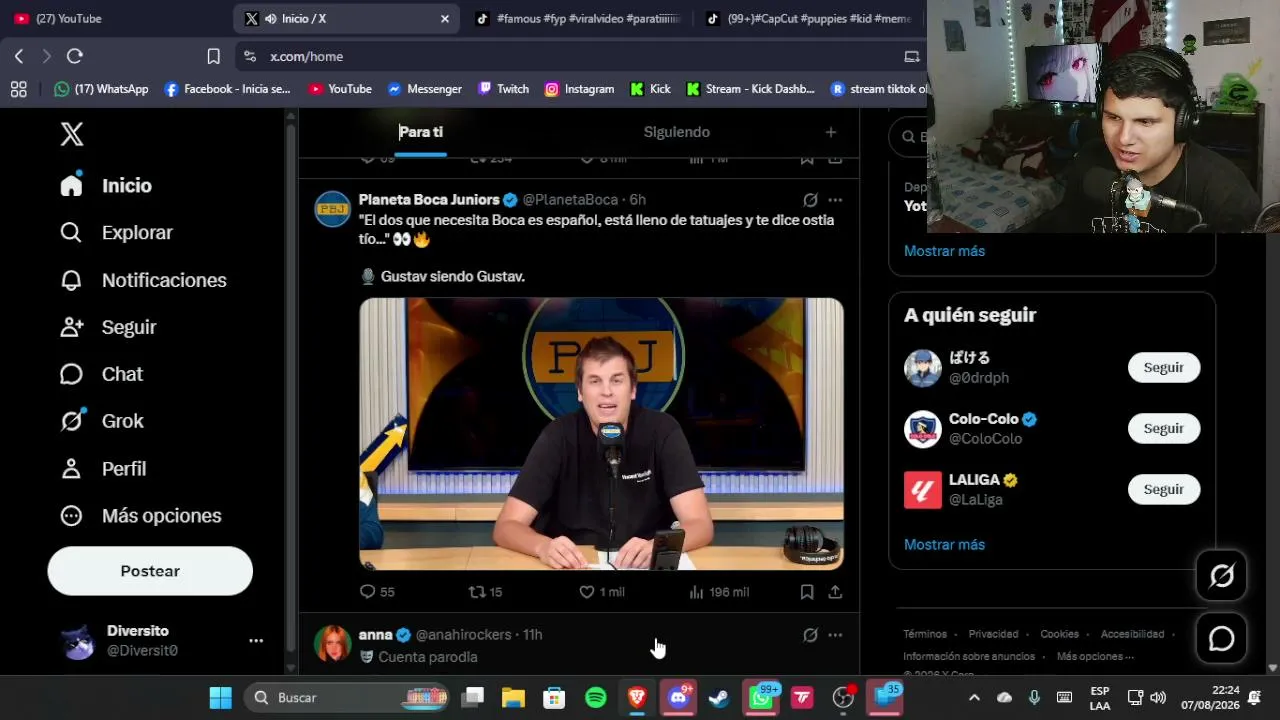The width and height of the screenshot is (1280, 720).
Task: Open the Messenger bookmark
Action: [x=424, y=89]
